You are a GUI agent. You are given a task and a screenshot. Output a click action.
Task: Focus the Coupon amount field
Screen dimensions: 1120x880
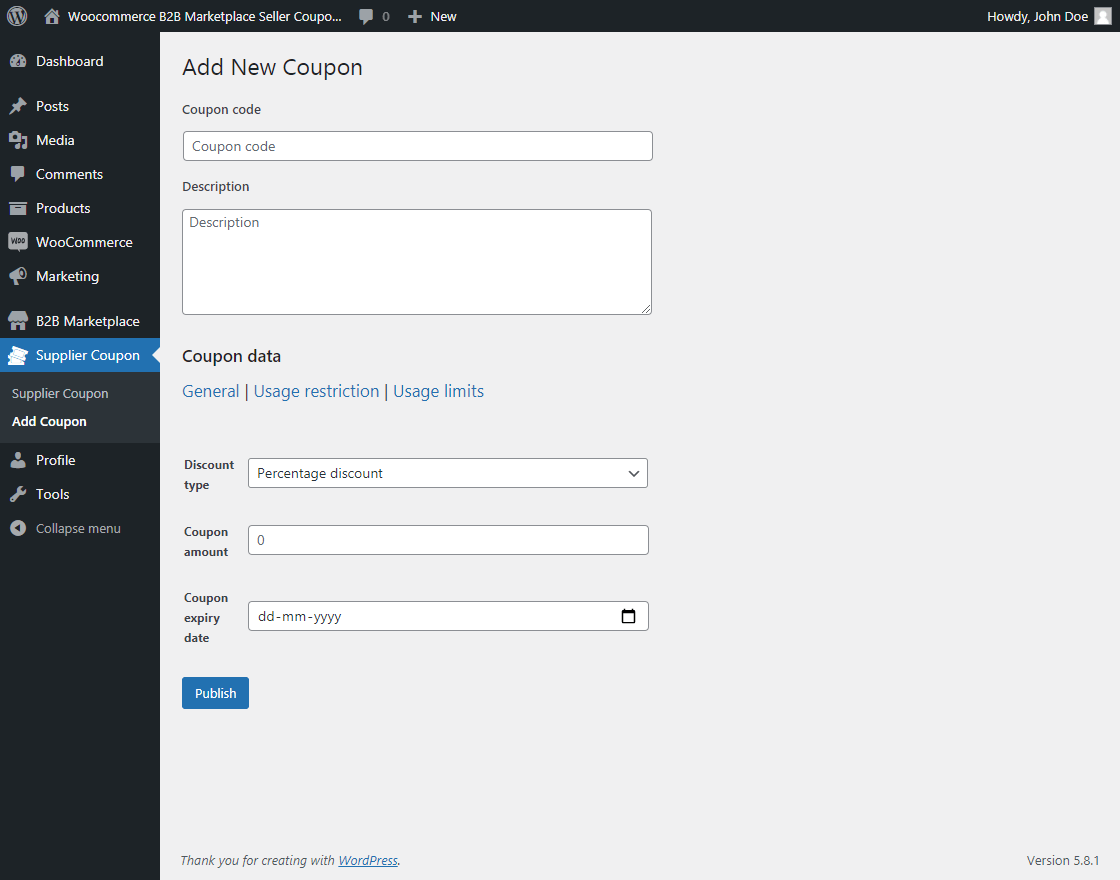[448, 540]
